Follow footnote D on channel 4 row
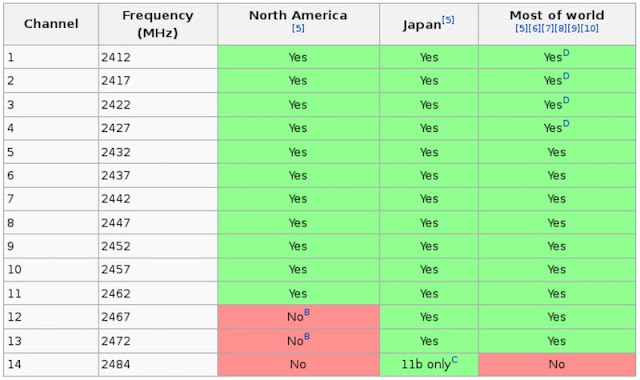Viewport: 640px width, 380px height. point(566,124)
